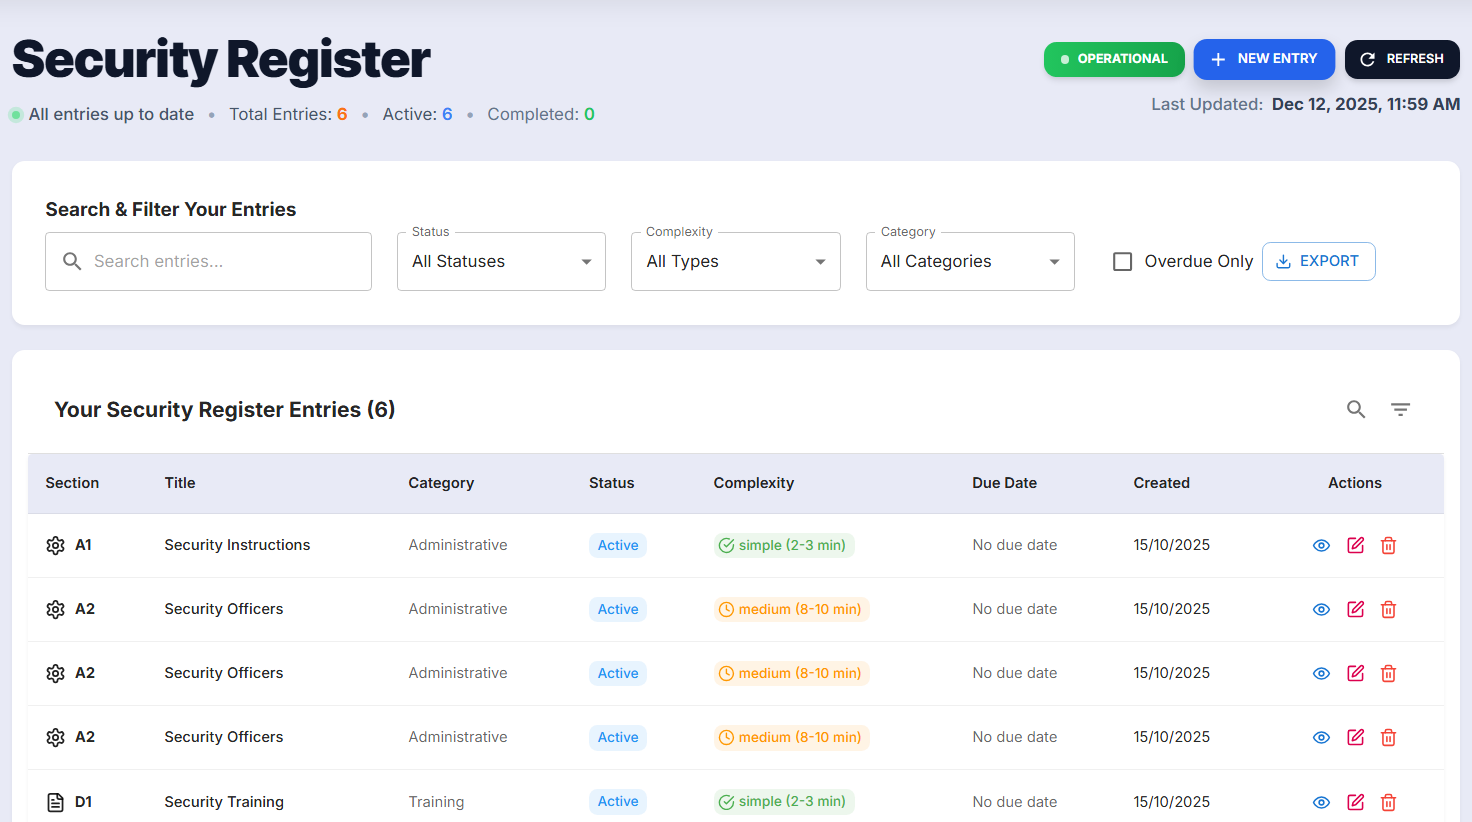The height and width of the screenshot is (822, 1472).
Task: Sort by the Title column header
Action: [180, 483]
